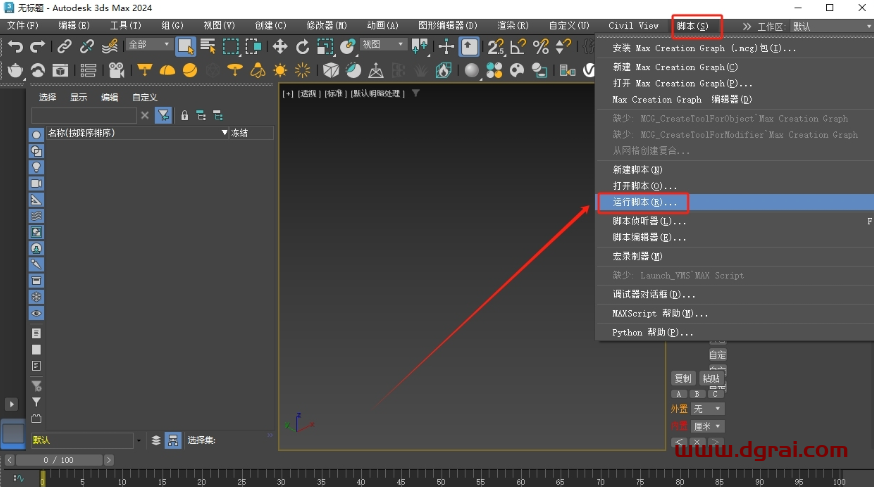
Task: Toggle Percent Snap
Action: (540, 46)
